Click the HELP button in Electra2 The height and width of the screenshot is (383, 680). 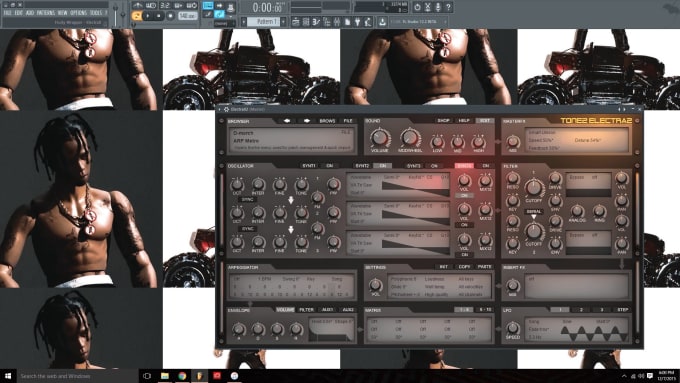[464, 121]
